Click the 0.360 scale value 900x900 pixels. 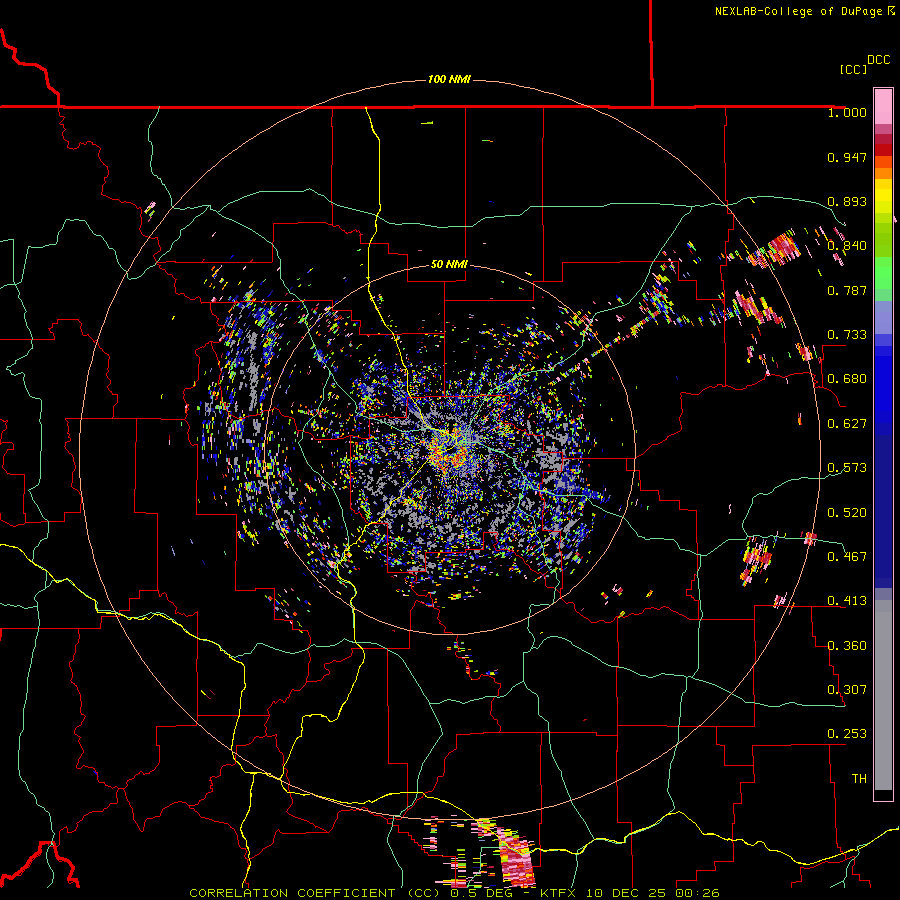[x=847, y=646]
